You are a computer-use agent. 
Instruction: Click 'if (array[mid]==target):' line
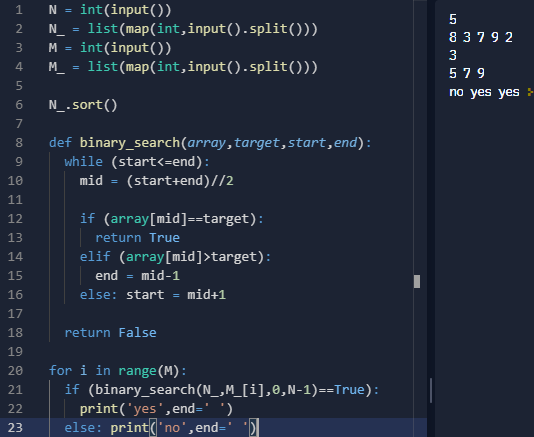coord(172,219)
